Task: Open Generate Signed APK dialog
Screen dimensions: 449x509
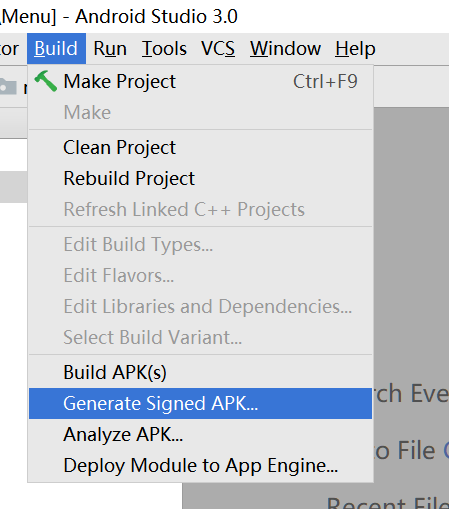Action: point(200,403)
